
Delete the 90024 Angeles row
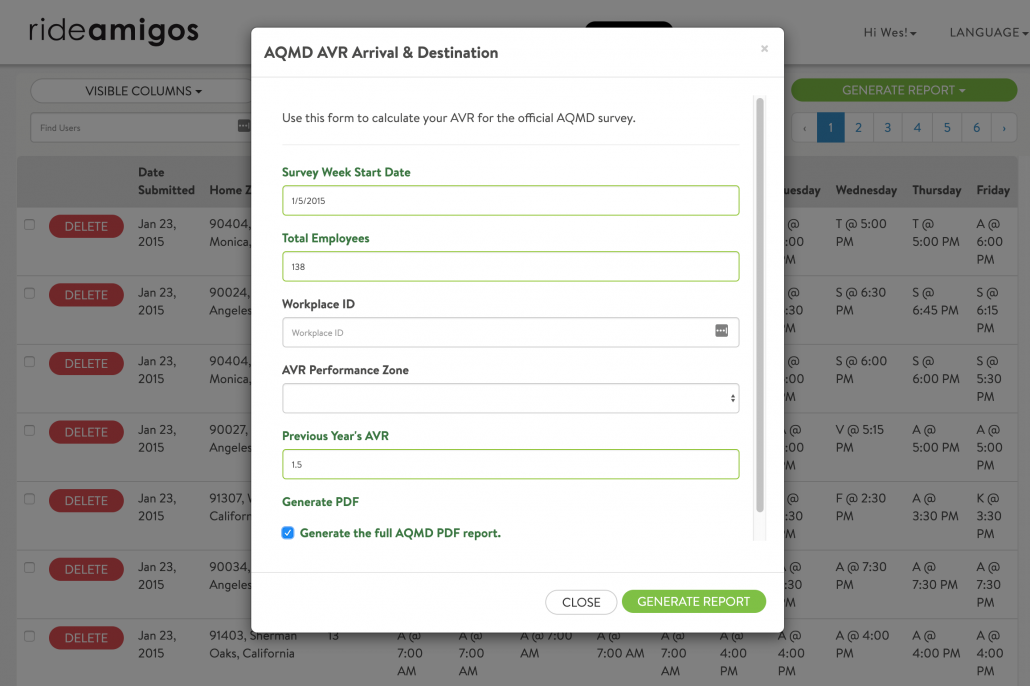click(x=86, y=295)
